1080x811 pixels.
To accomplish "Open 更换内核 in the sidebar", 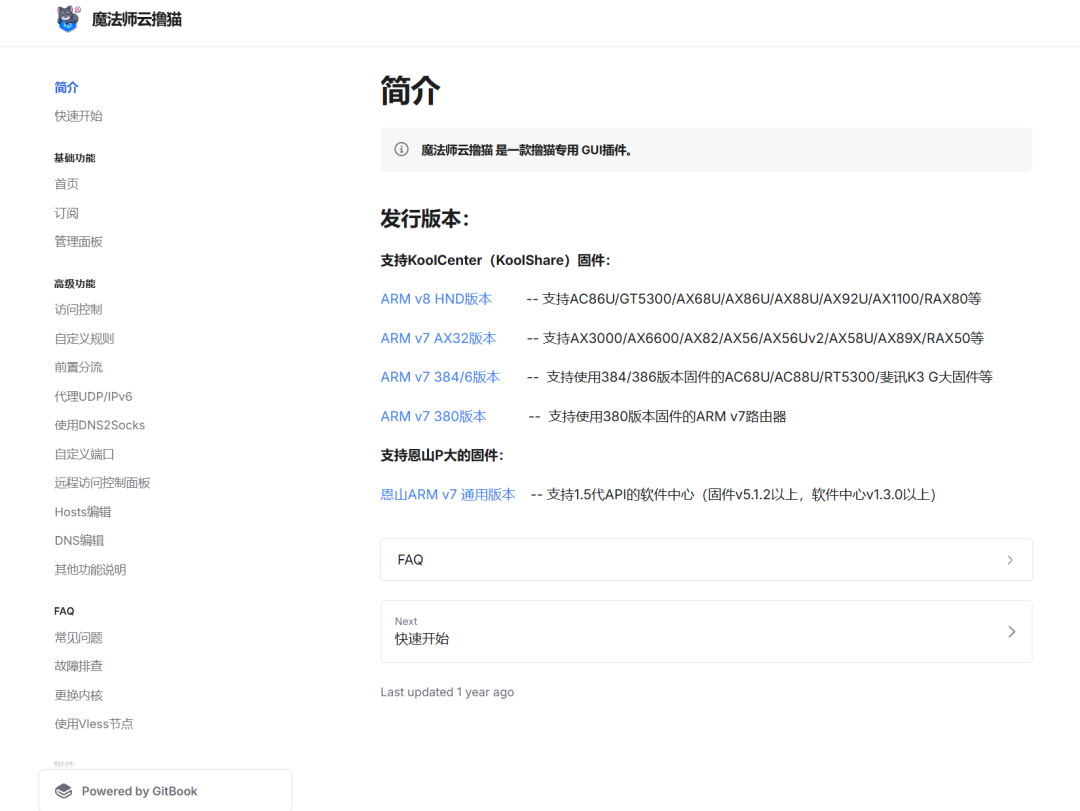I will (x=79, y=695).
